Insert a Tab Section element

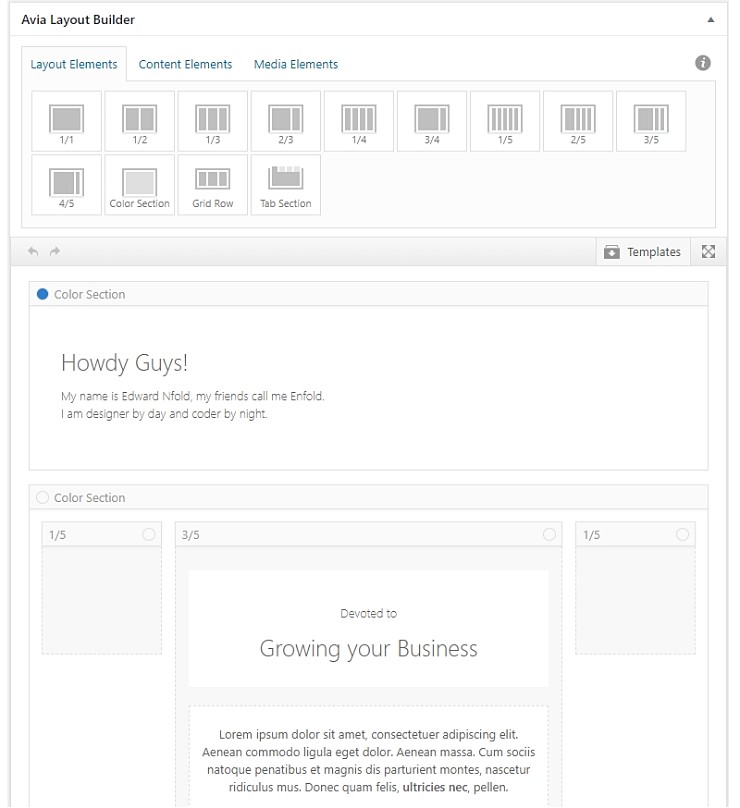click(x=285, y=184)
